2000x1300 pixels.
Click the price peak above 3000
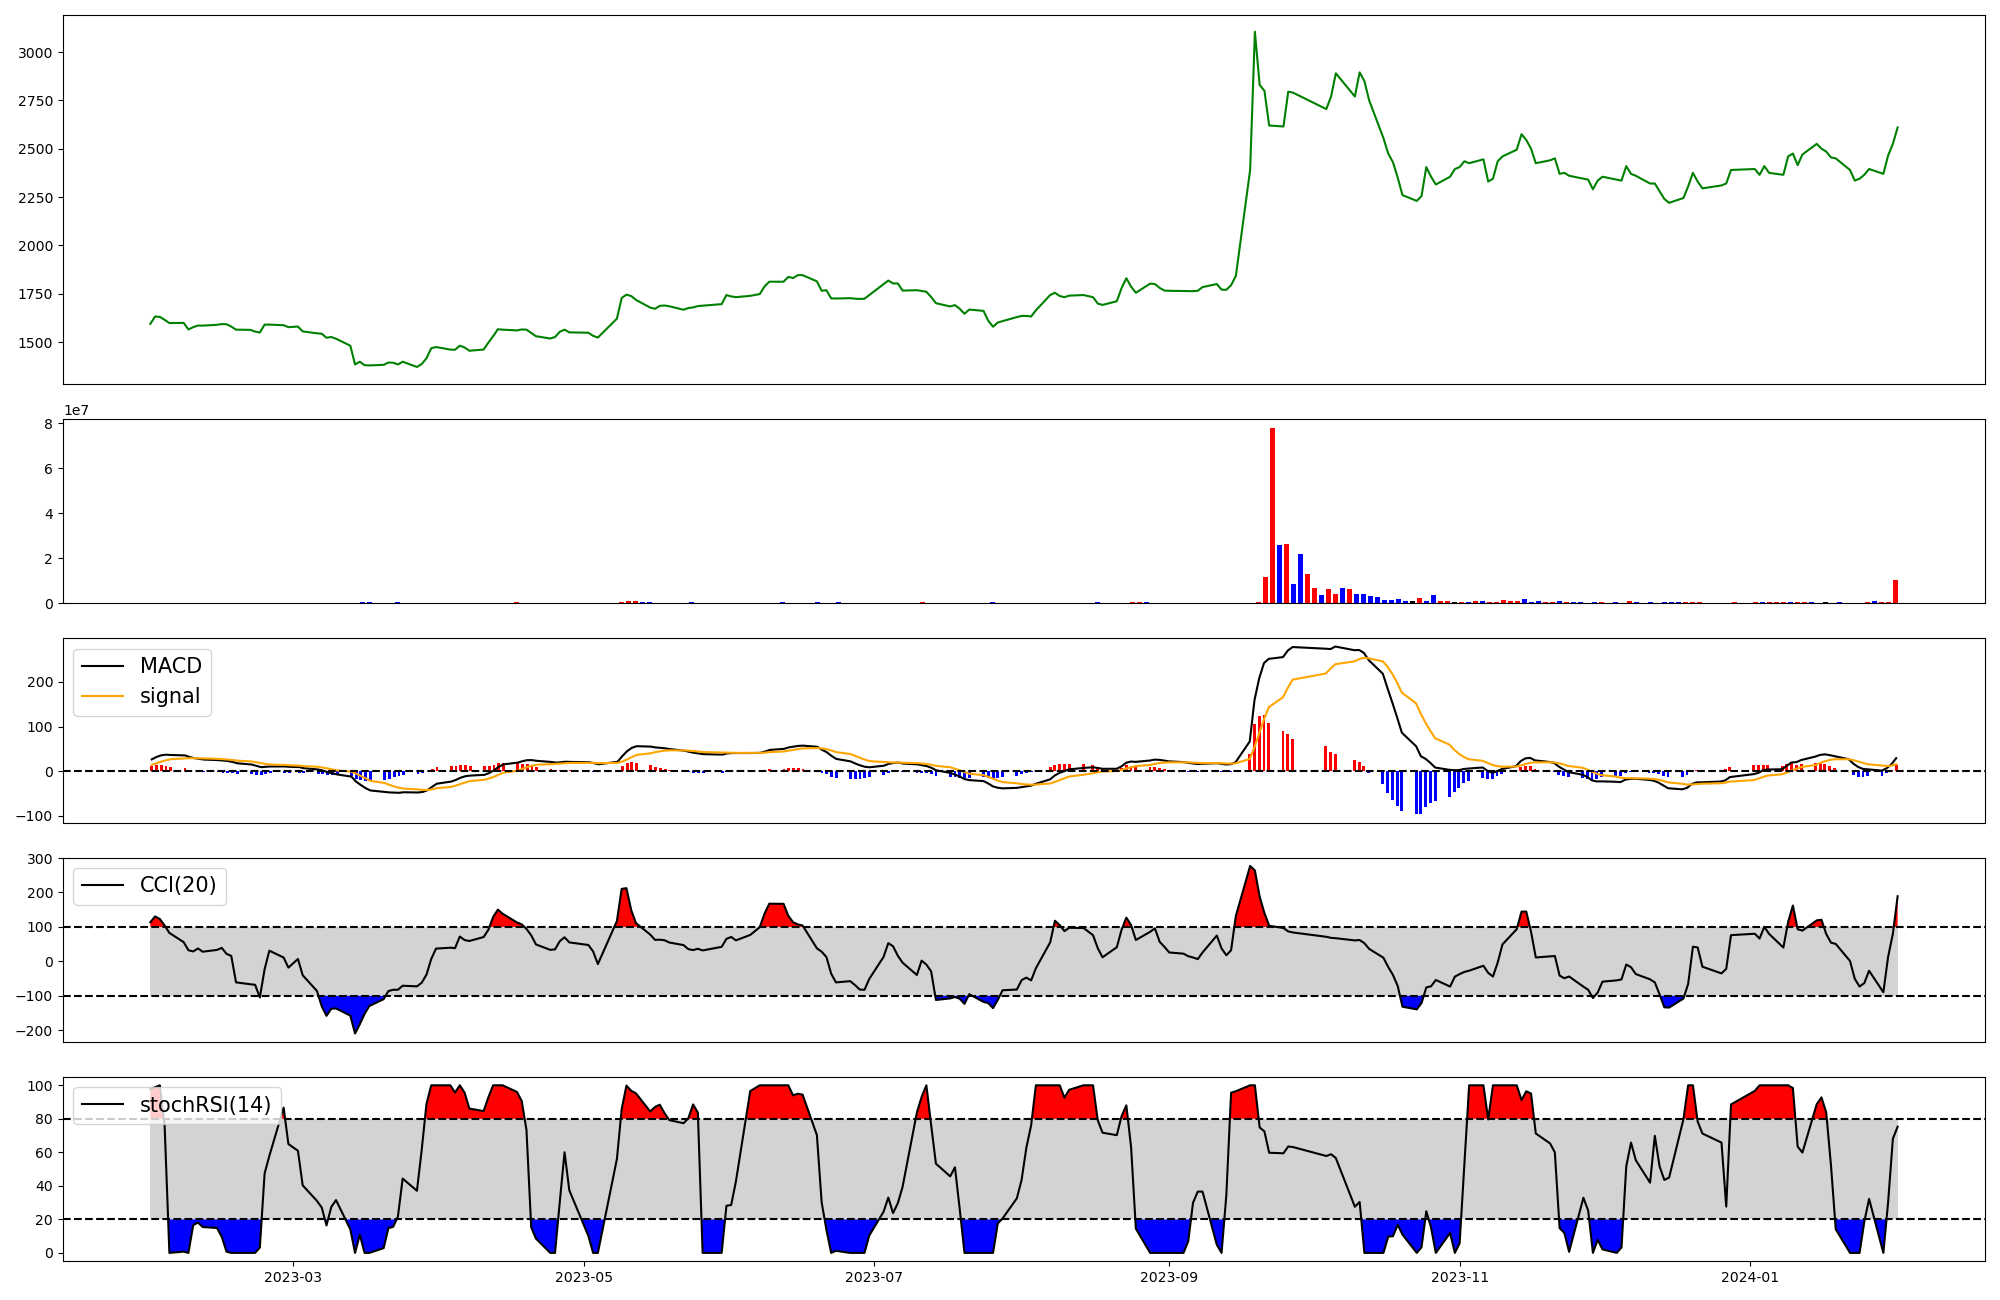click(x=1255, y=33)
